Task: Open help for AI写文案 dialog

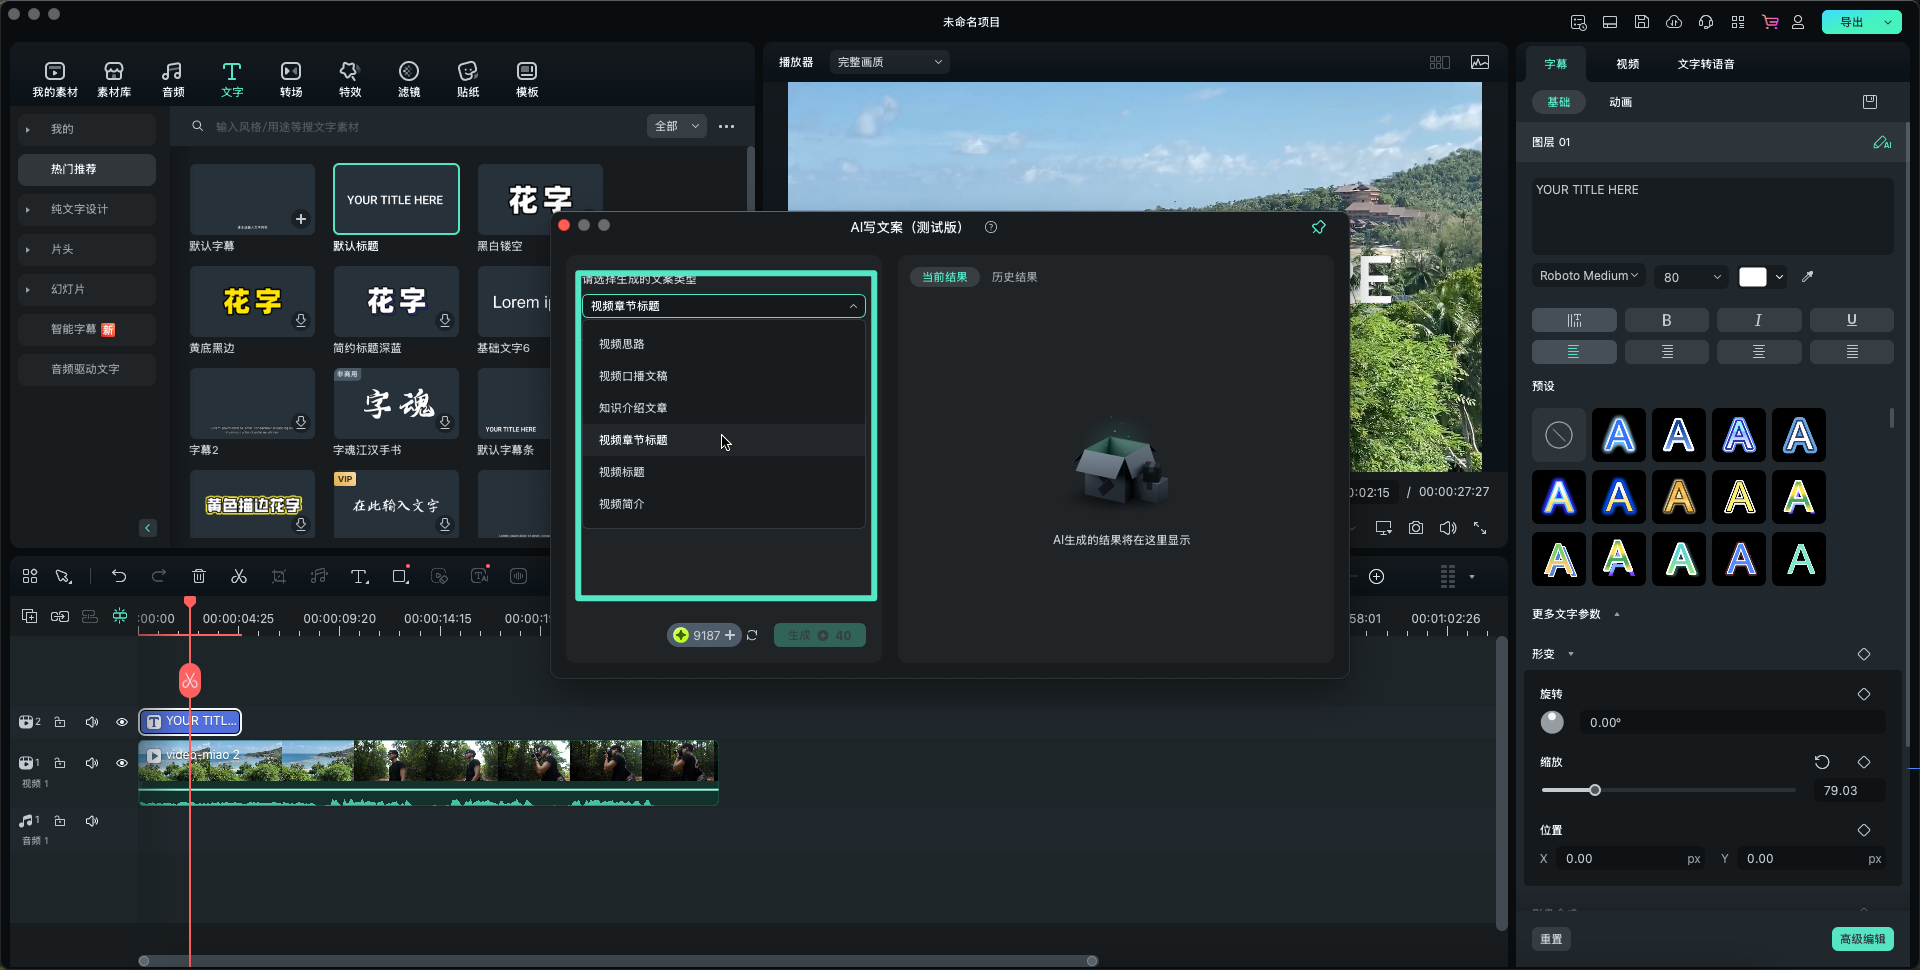Action: (x=991, y=227)
